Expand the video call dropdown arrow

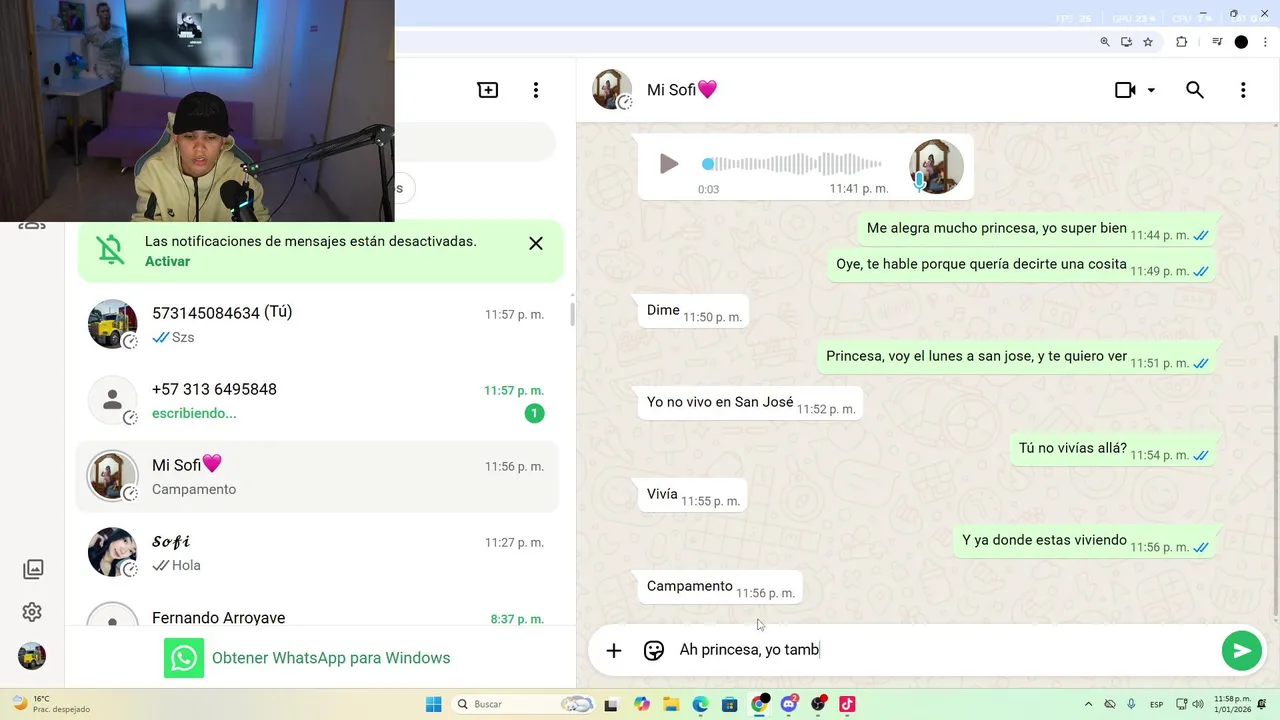[1151, 90]
